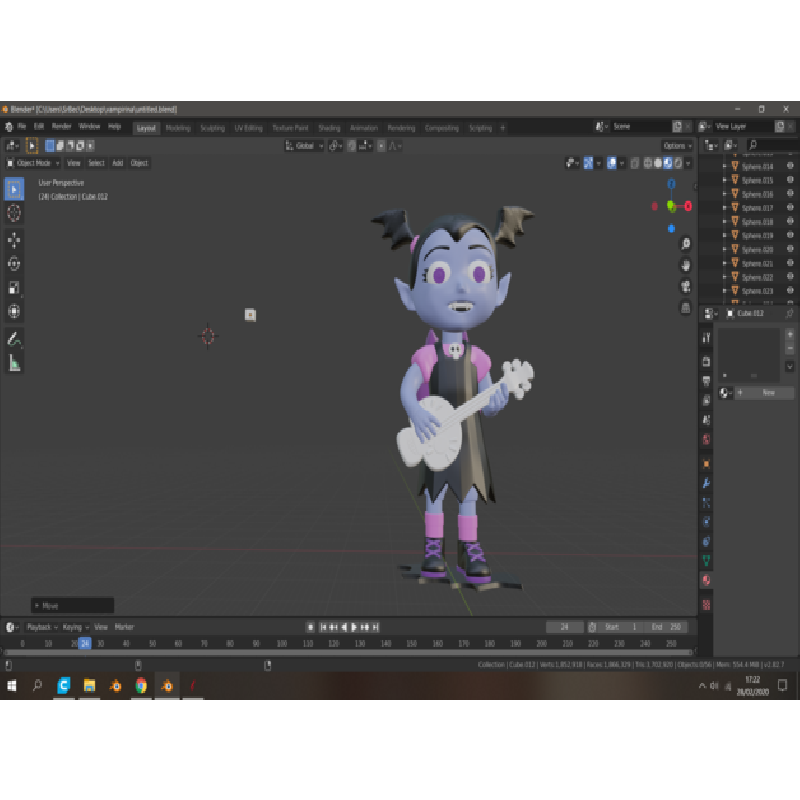
Task: Toggle proportional editing in the header
Action: tap(381, 146)
